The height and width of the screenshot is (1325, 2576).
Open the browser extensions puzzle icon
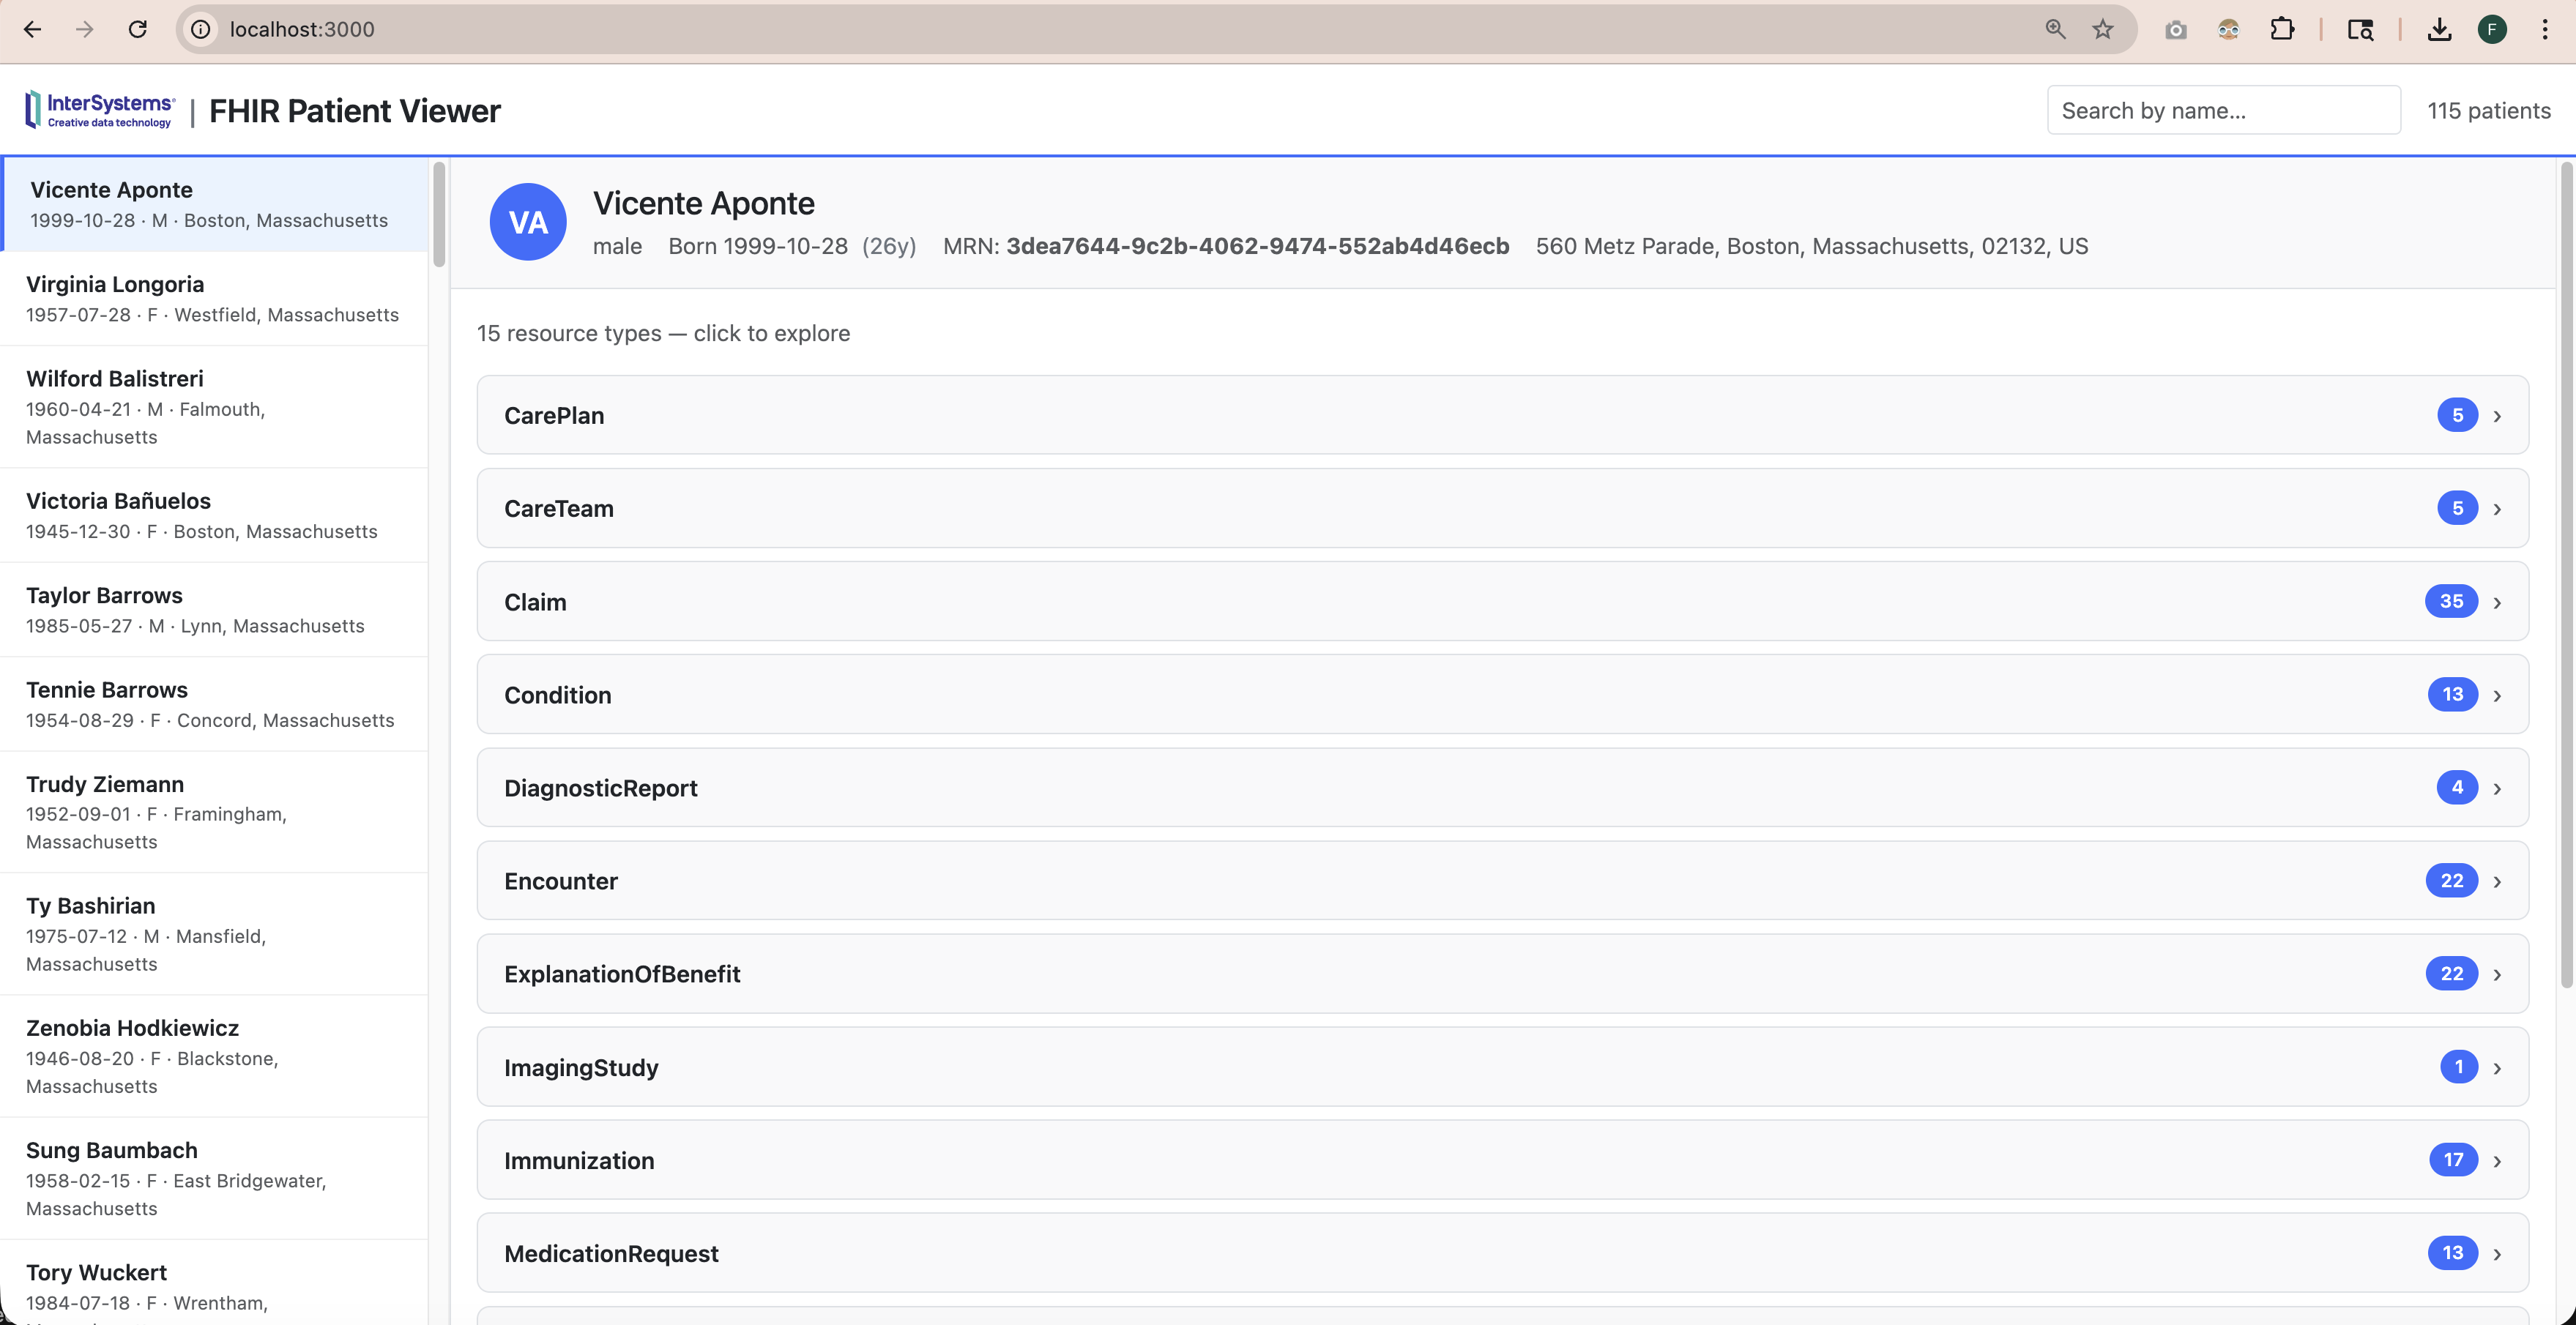pyautogui.click(x=2282, y=29)
